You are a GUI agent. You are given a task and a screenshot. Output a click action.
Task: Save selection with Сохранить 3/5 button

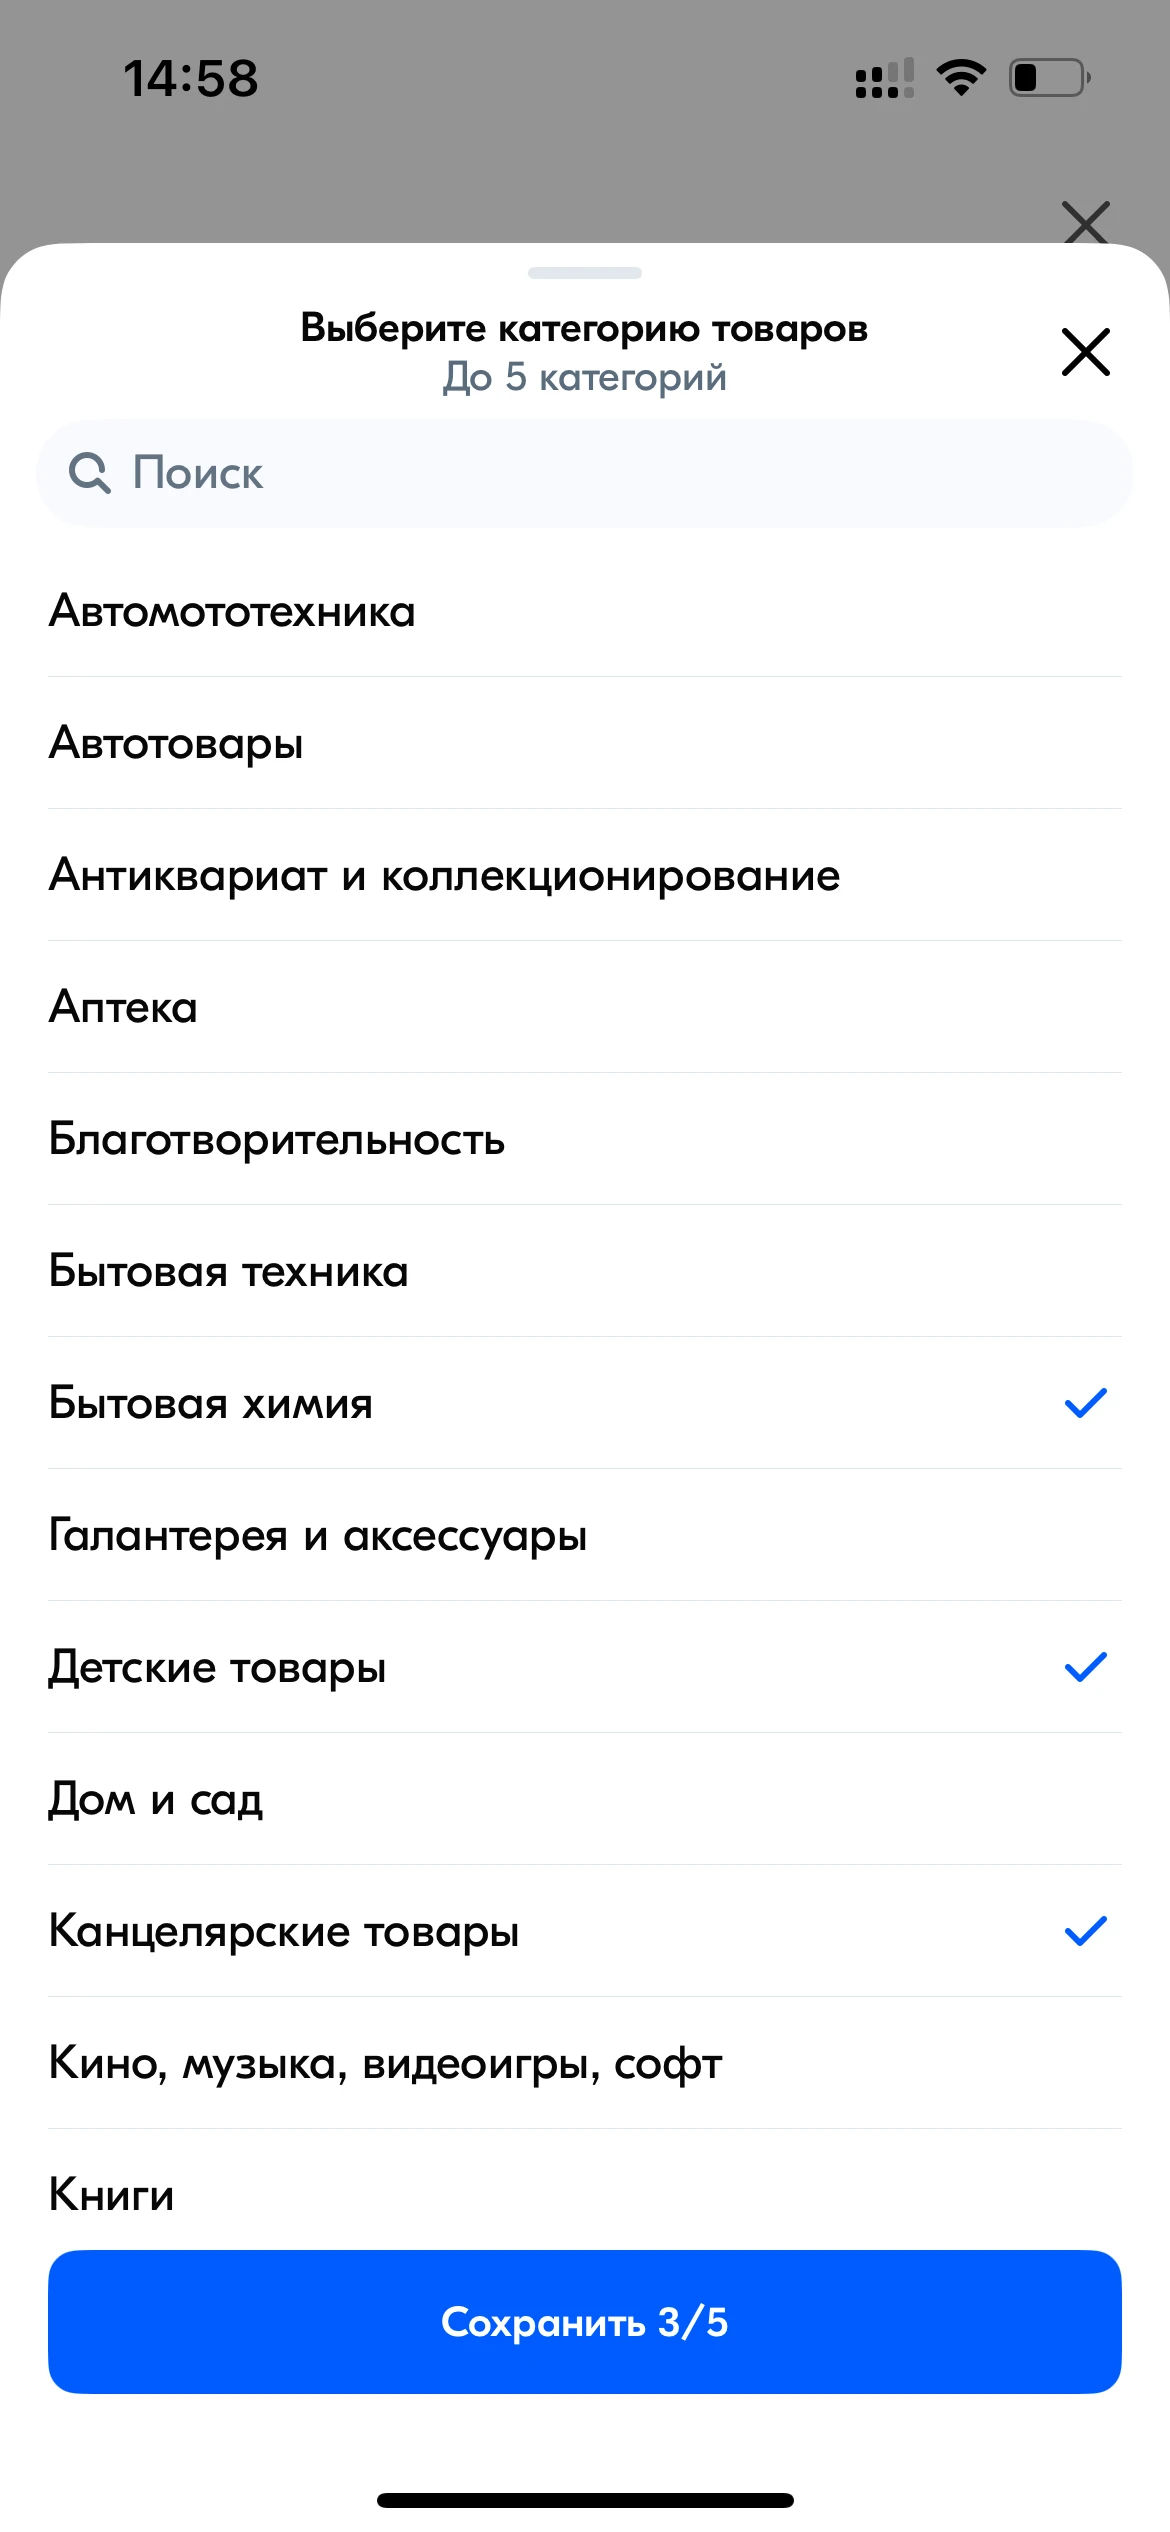[585, 2321]
